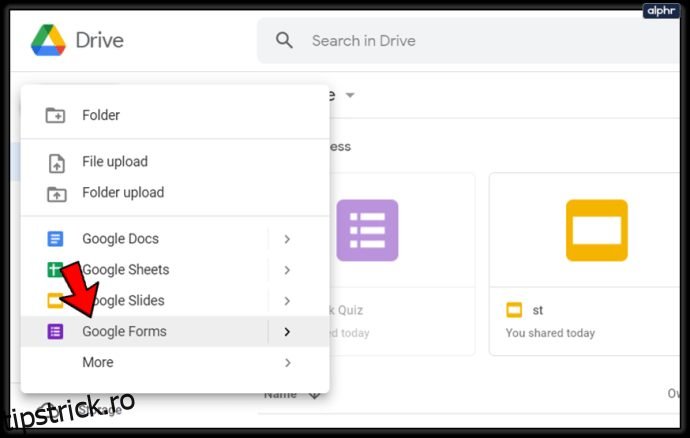Expand the Google Sheets submenu arrow
Image resolution: width=690 pixels, height=438 pixels.
pos(287,270)
